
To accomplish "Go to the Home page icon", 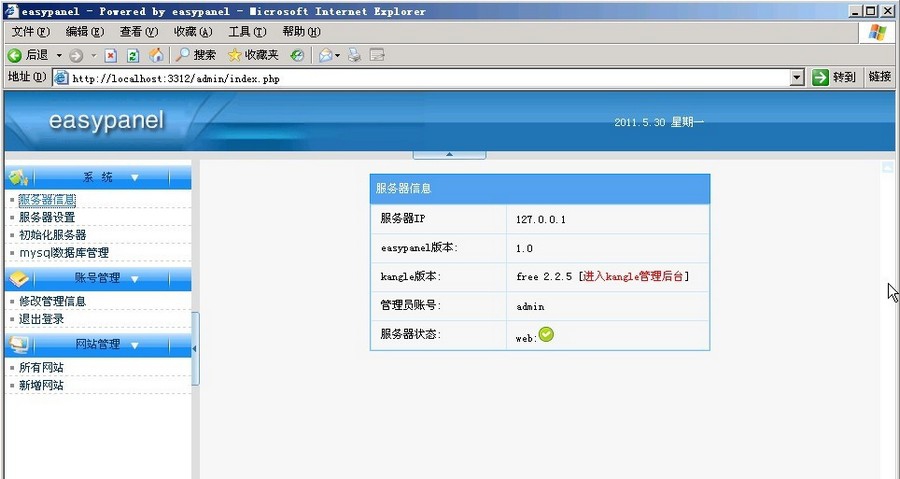I will 156,55.
